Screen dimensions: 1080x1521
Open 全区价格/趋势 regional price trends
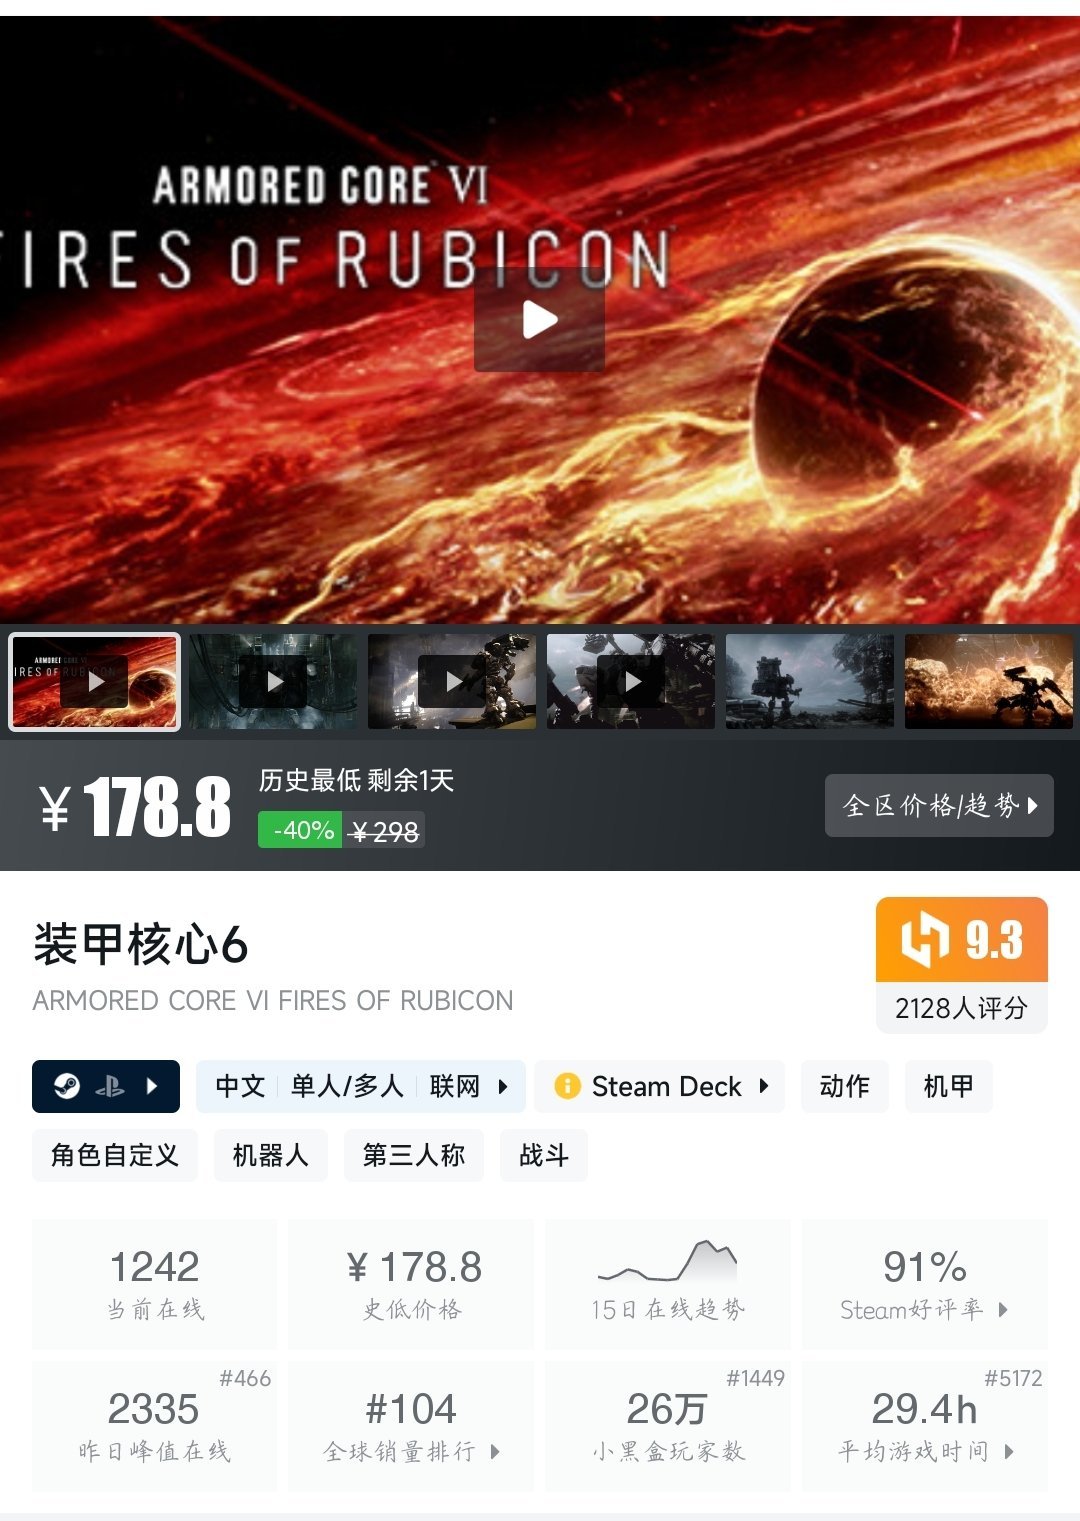coord(939,805)
